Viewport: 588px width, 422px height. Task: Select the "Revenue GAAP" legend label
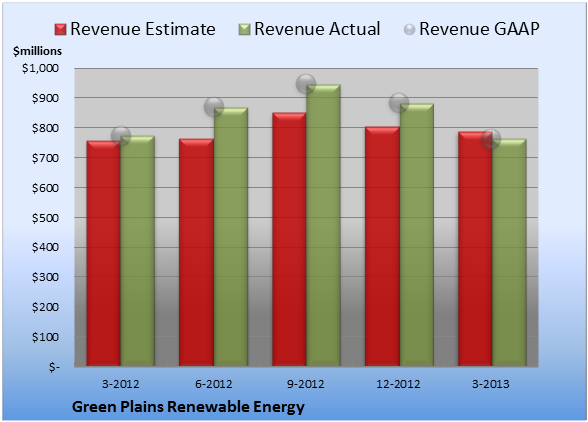pos(479,29)
